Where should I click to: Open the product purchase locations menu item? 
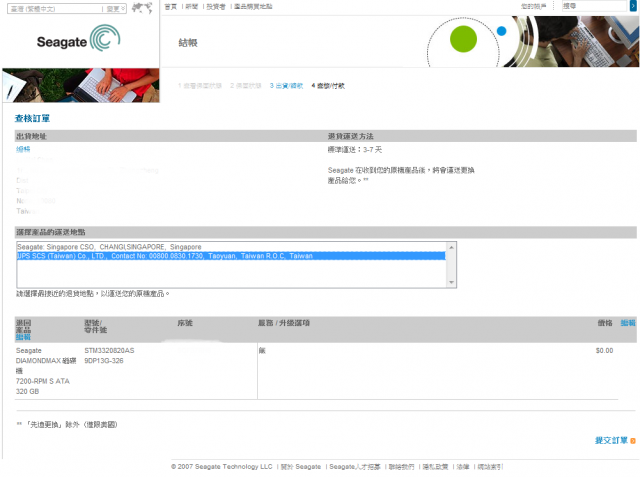(253, 7)
